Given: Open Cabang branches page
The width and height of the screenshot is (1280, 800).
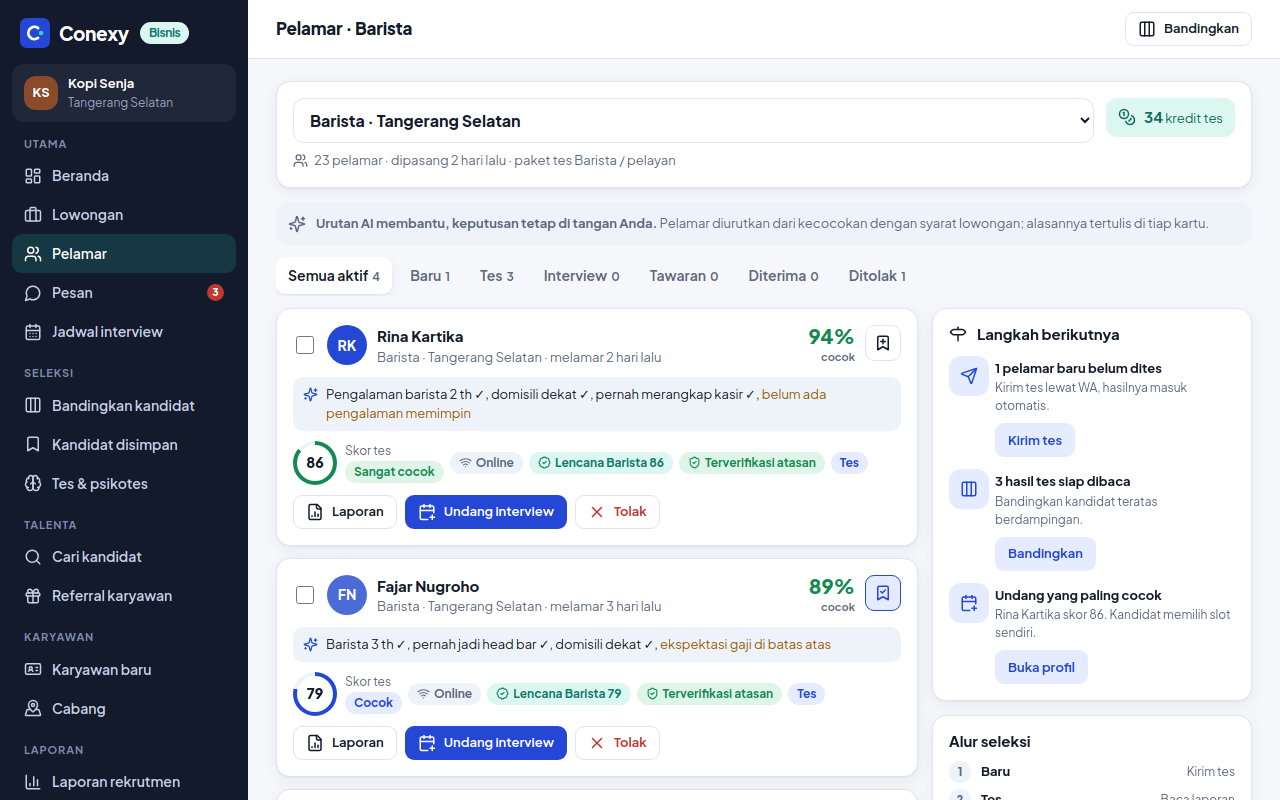Looking at the screenshot, I should point(124,709).
